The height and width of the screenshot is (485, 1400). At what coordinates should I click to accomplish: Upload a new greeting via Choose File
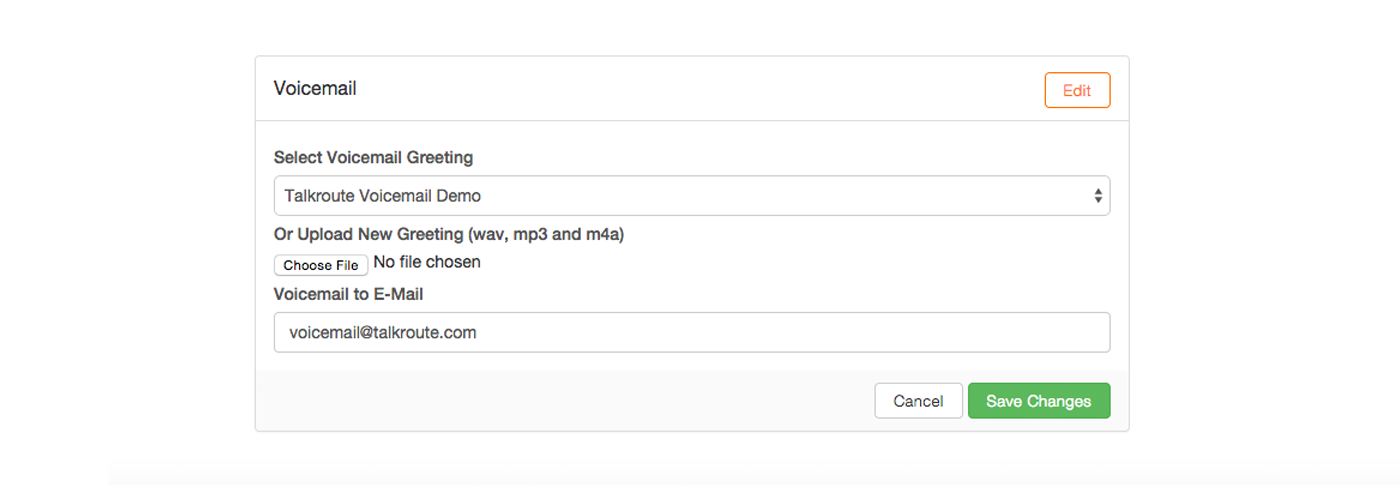coord(321,265)
